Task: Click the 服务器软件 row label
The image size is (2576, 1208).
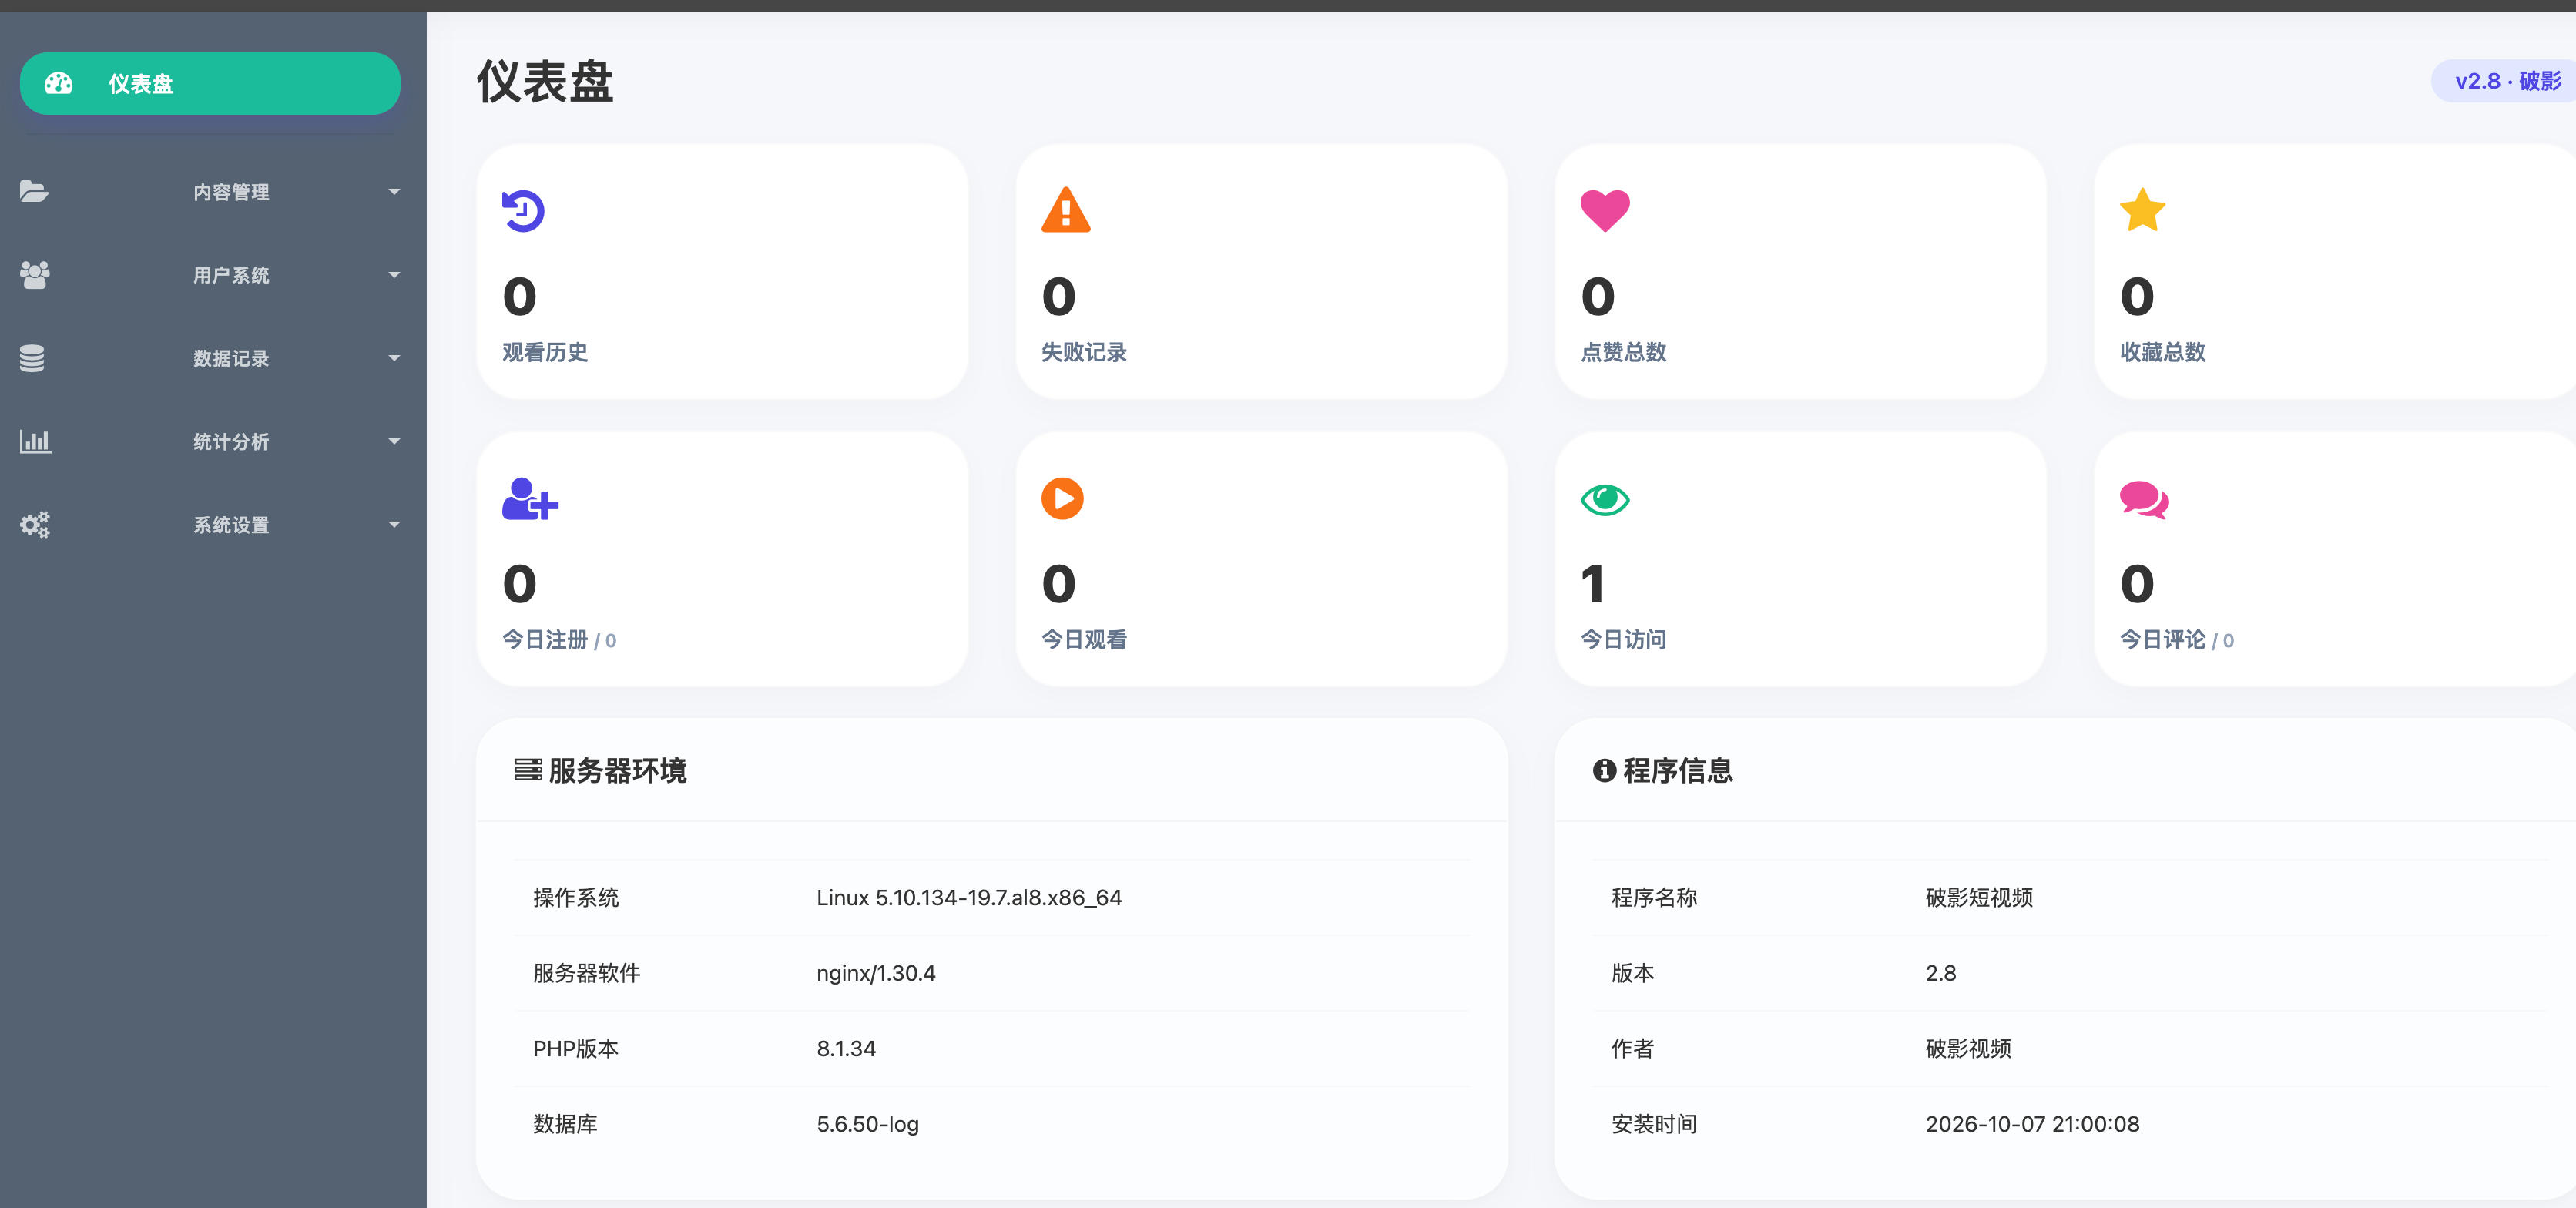Action: point(586,973)
